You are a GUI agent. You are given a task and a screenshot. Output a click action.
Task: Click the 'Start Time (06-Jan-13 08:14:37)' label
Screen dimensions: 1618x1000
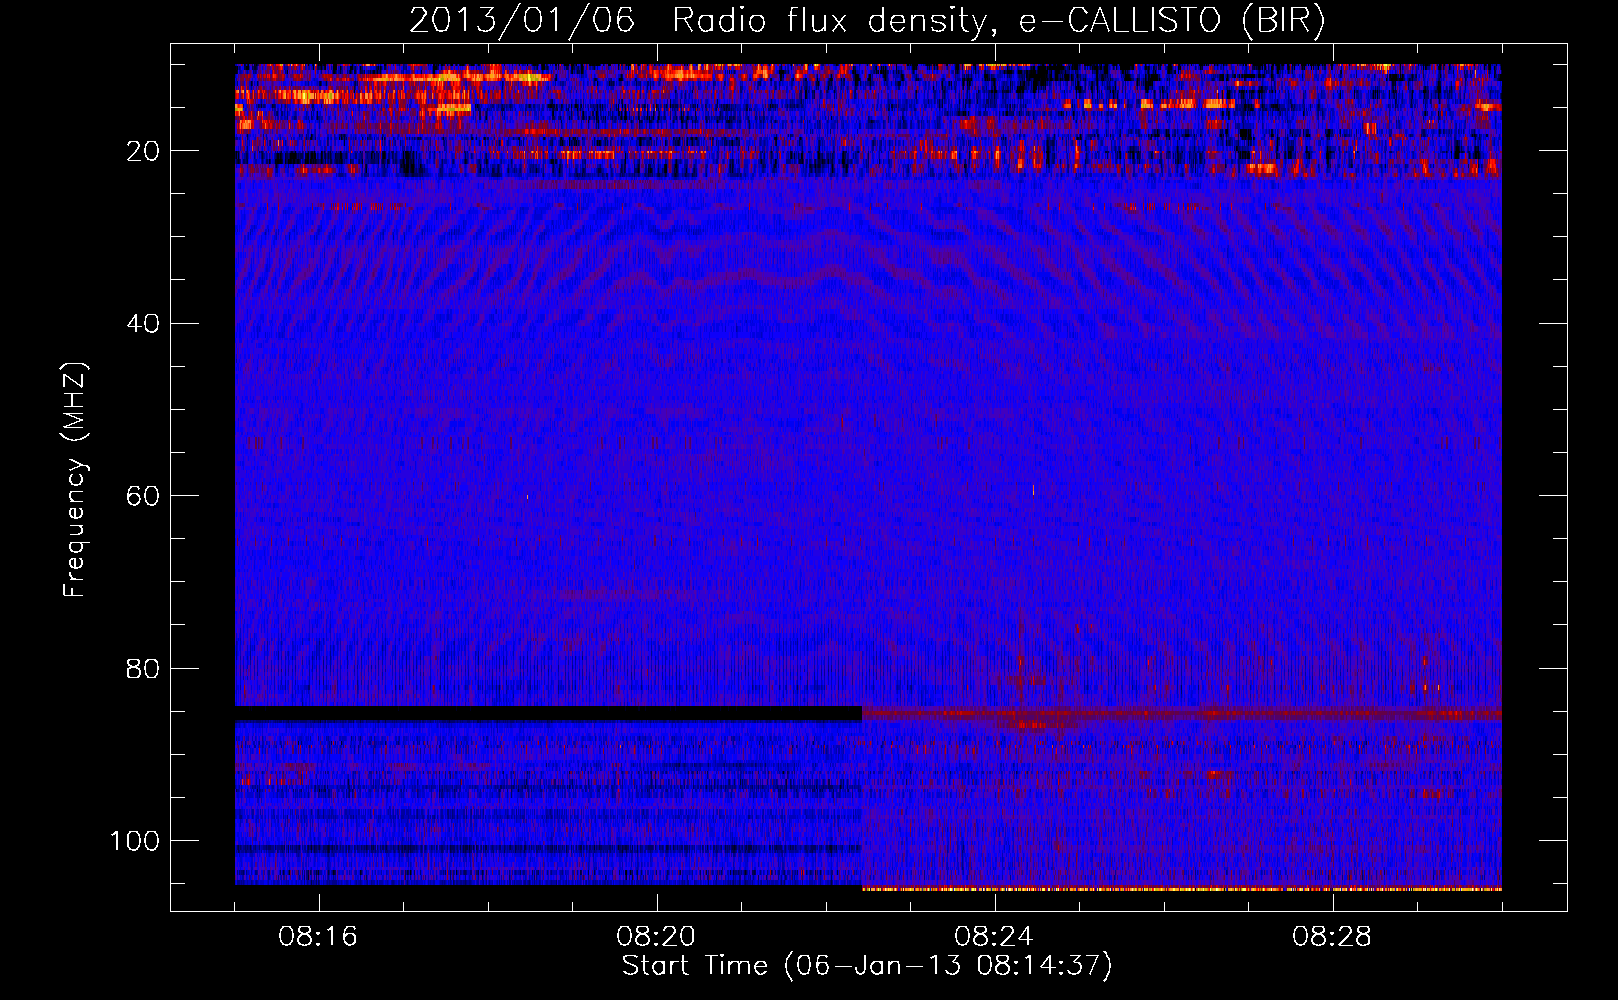pos(866,966)
